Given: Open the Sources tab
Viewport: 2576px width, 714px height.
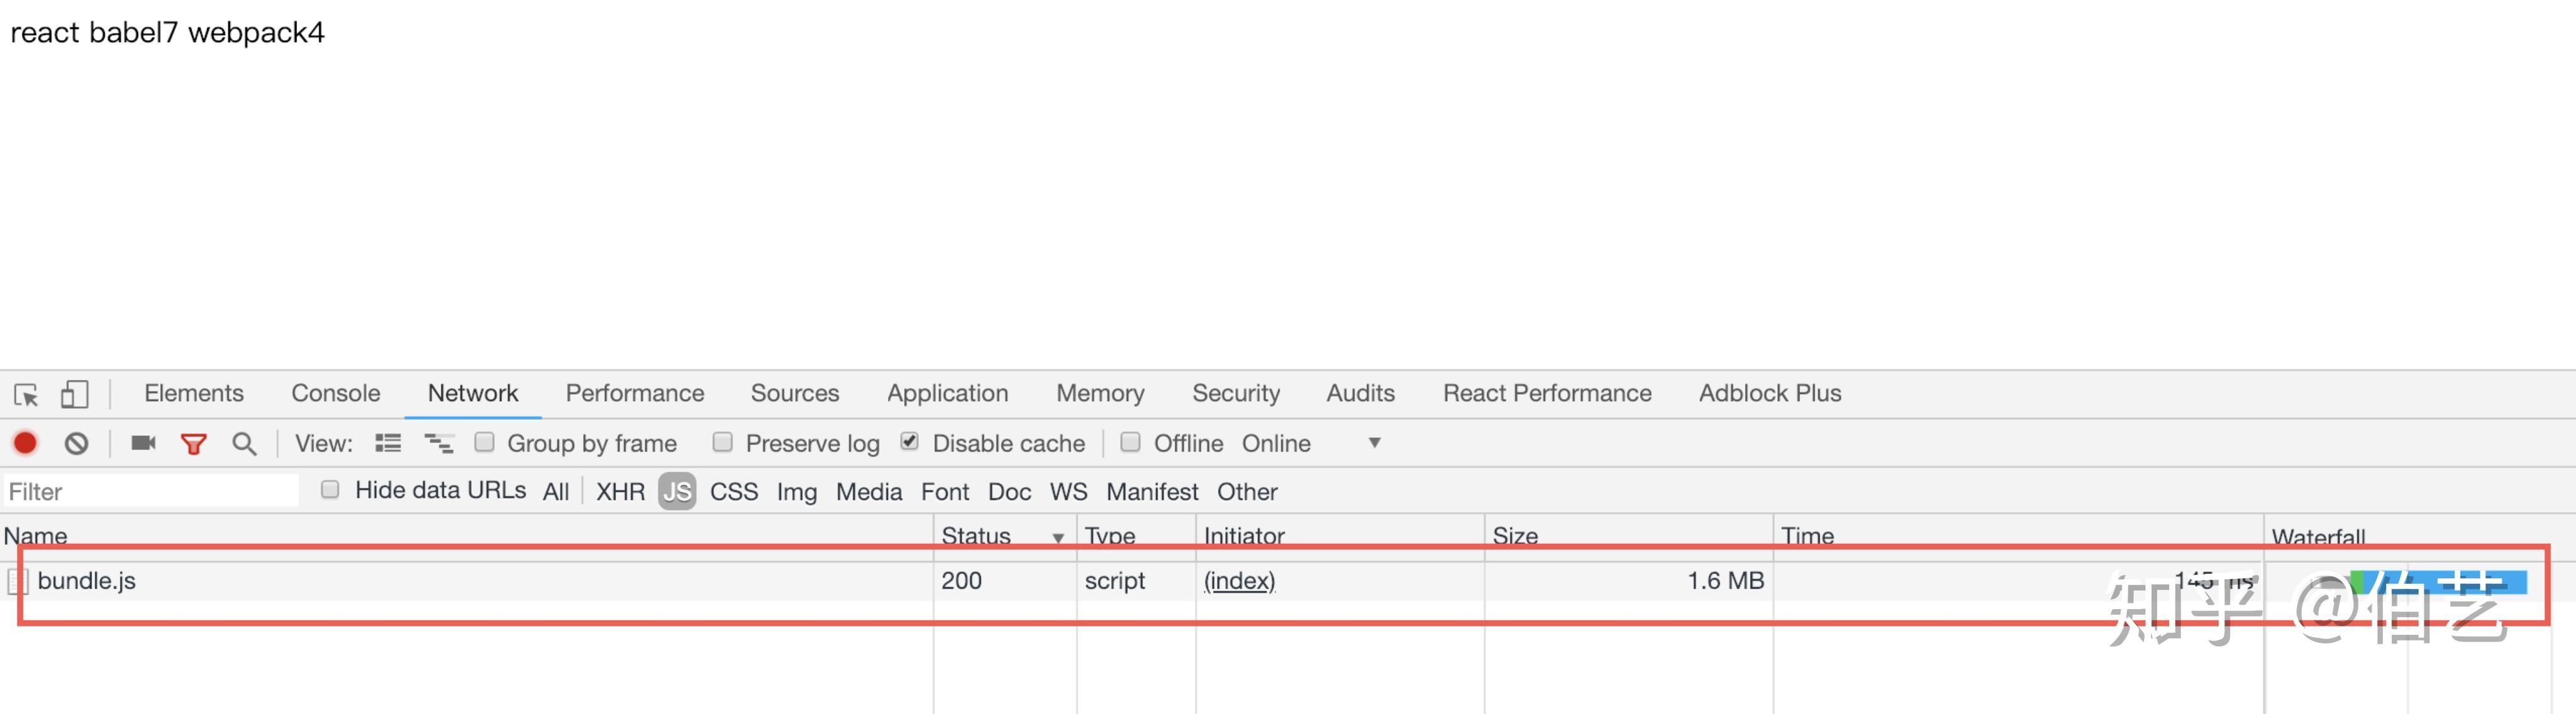Looking at the screenshot, I should coord(794,393).
